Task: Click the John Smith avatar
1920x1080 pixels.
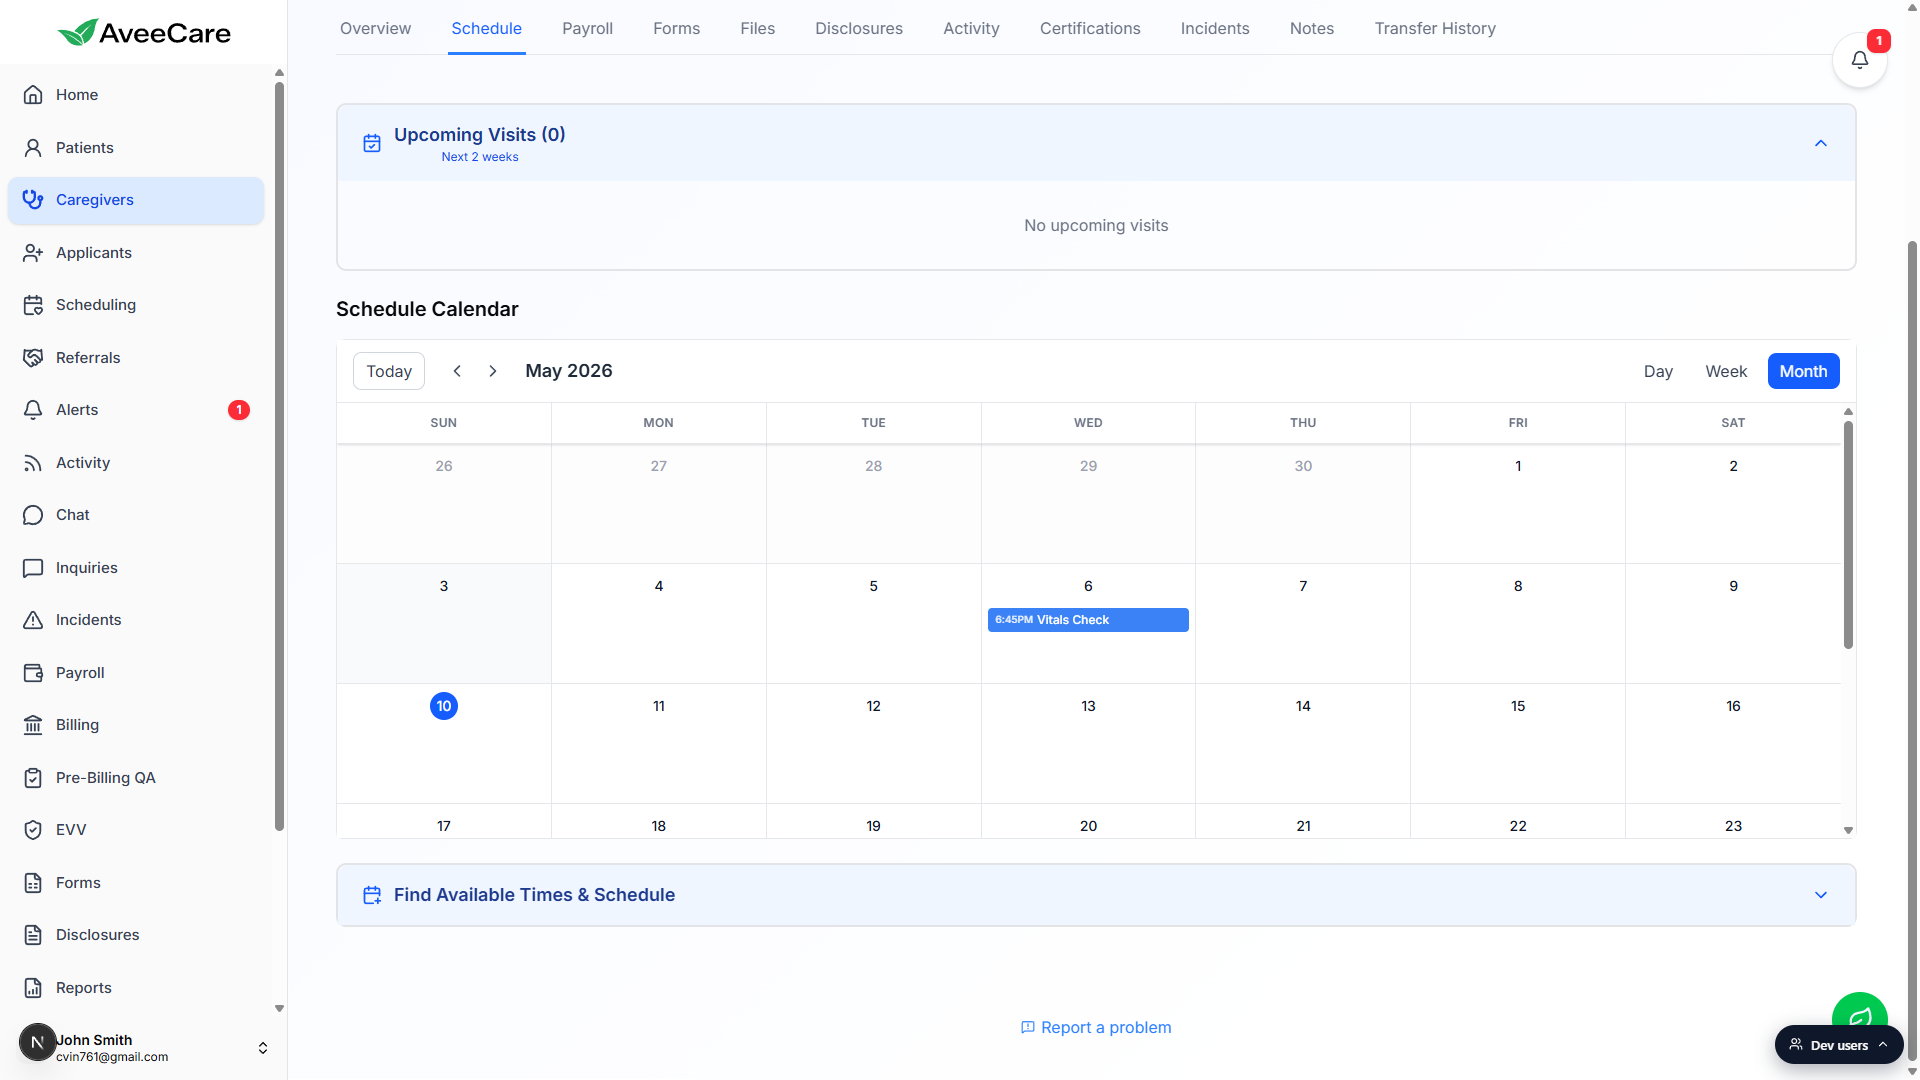Action: (x=37, y=1042)
